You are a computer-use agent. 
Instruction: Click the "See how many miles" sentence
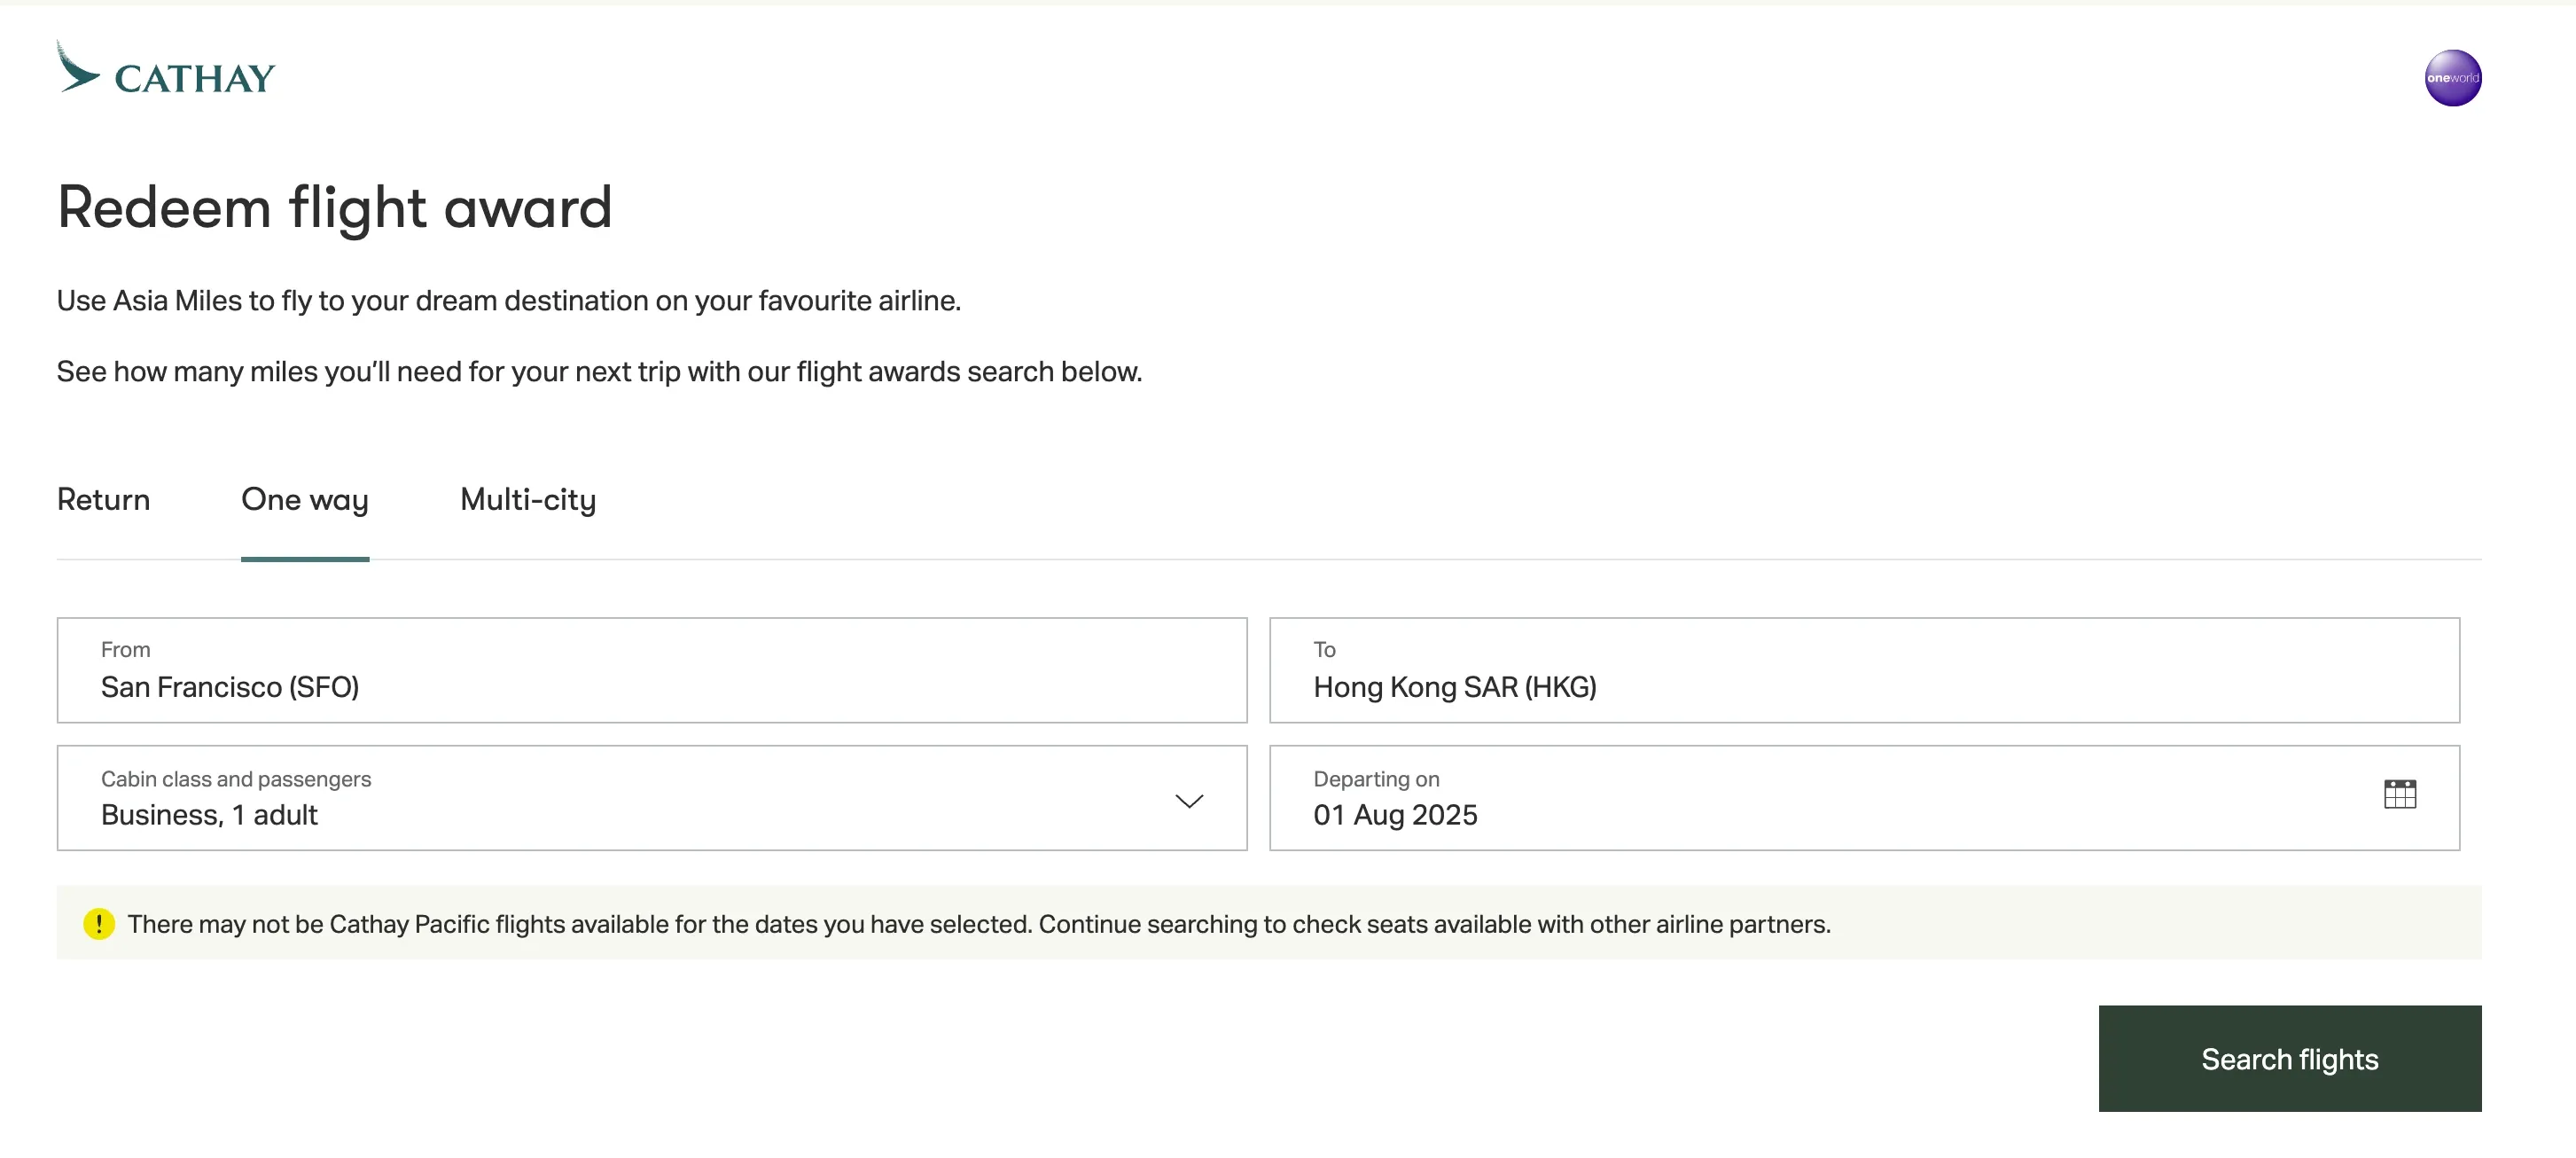coord(599,372)
